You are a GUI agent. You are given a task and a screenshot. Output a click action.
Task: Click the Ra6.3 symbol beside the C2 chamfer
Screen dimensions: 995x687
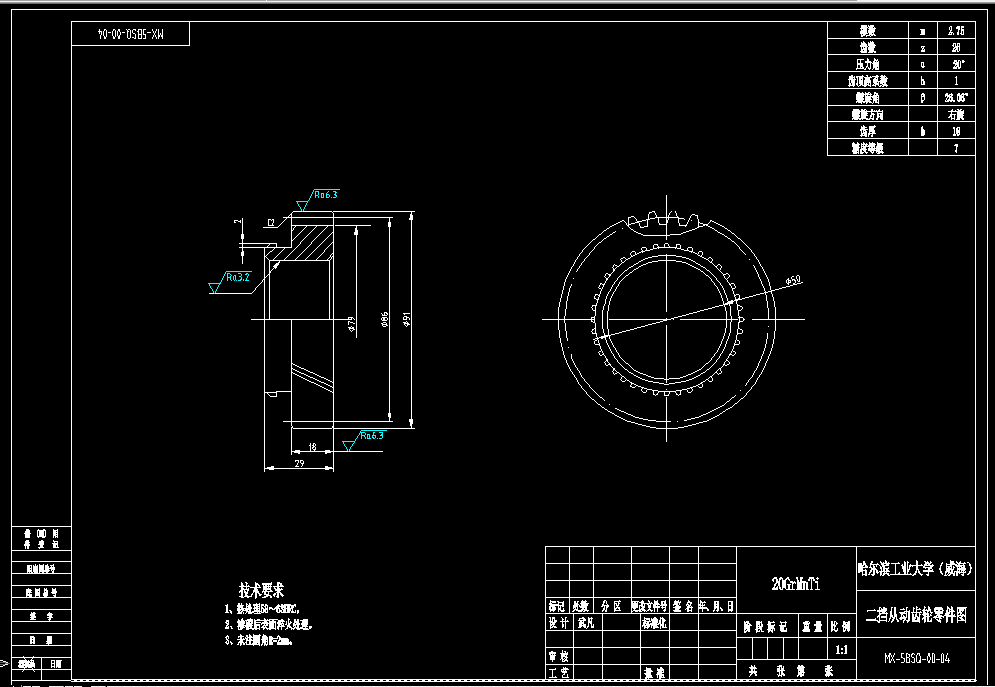(317, 199)
